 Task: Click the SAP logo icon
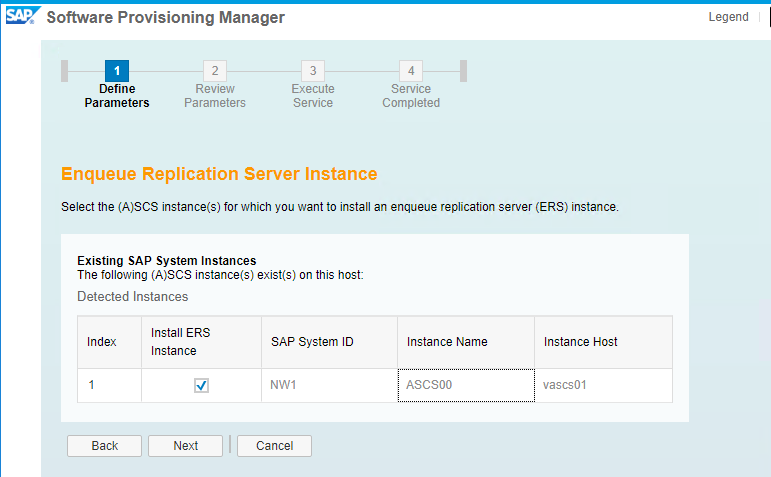point(22,16)
